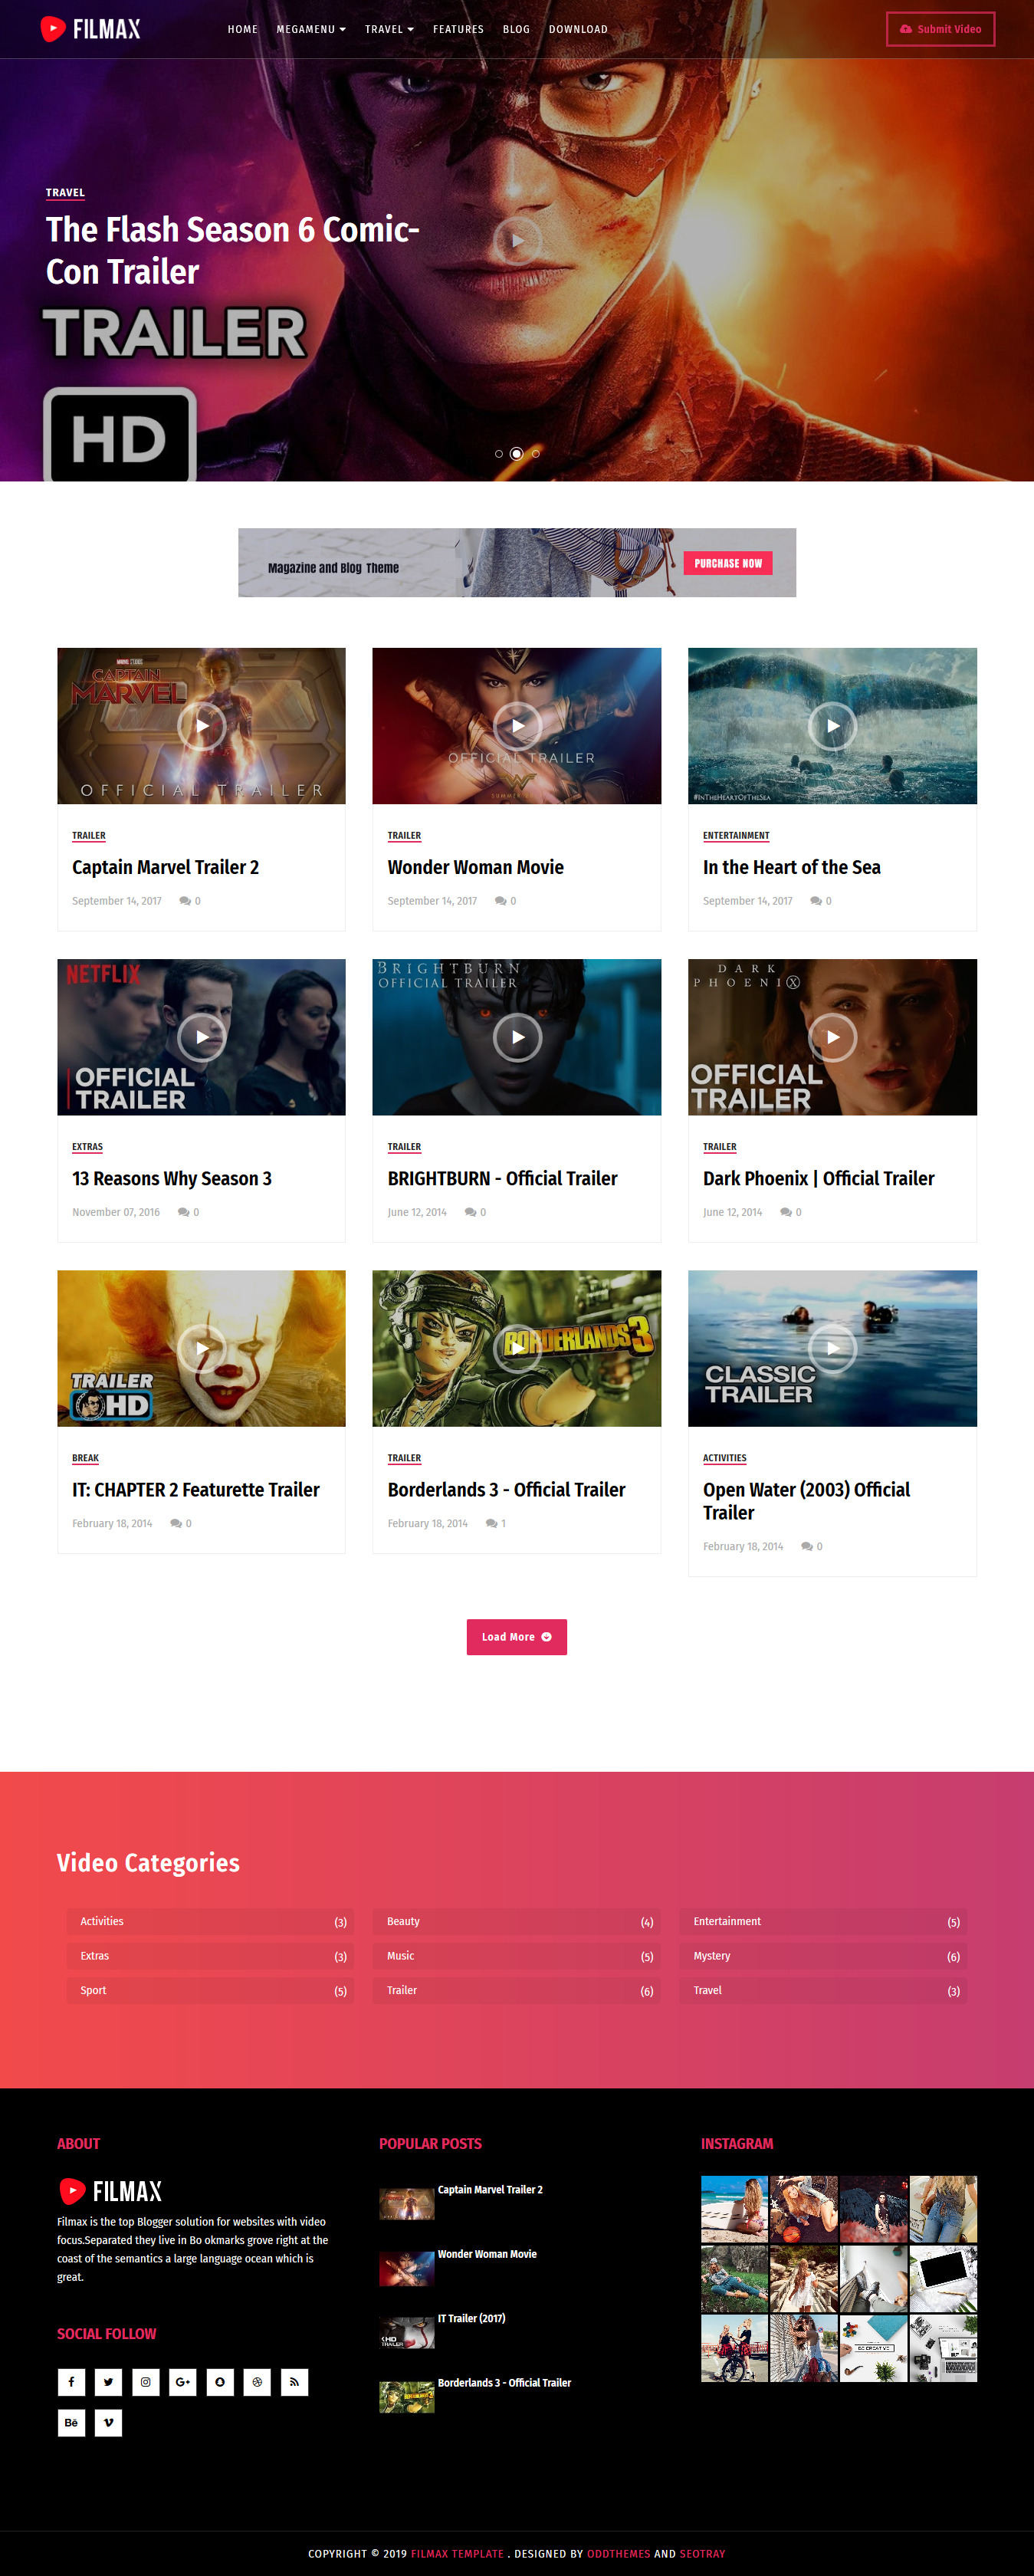Click the Submit Video button
Screen dimensions: 1034x2576
(x=941, y=29)
